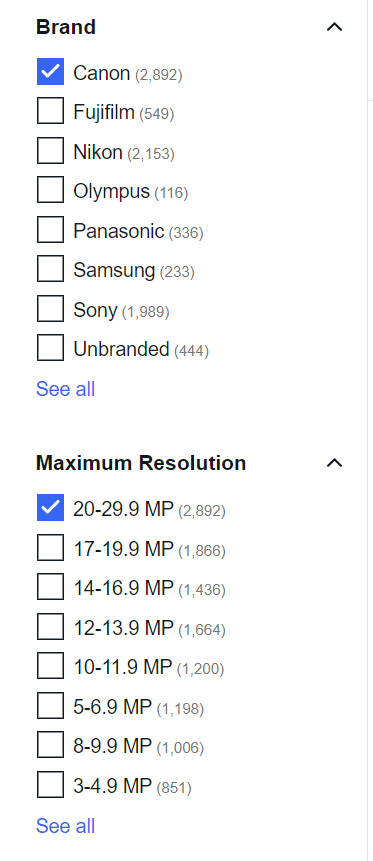Open See all under Maximum Resolution
Image resolution: width=373 pixels, height=861 pixels.
click(65, 826)
